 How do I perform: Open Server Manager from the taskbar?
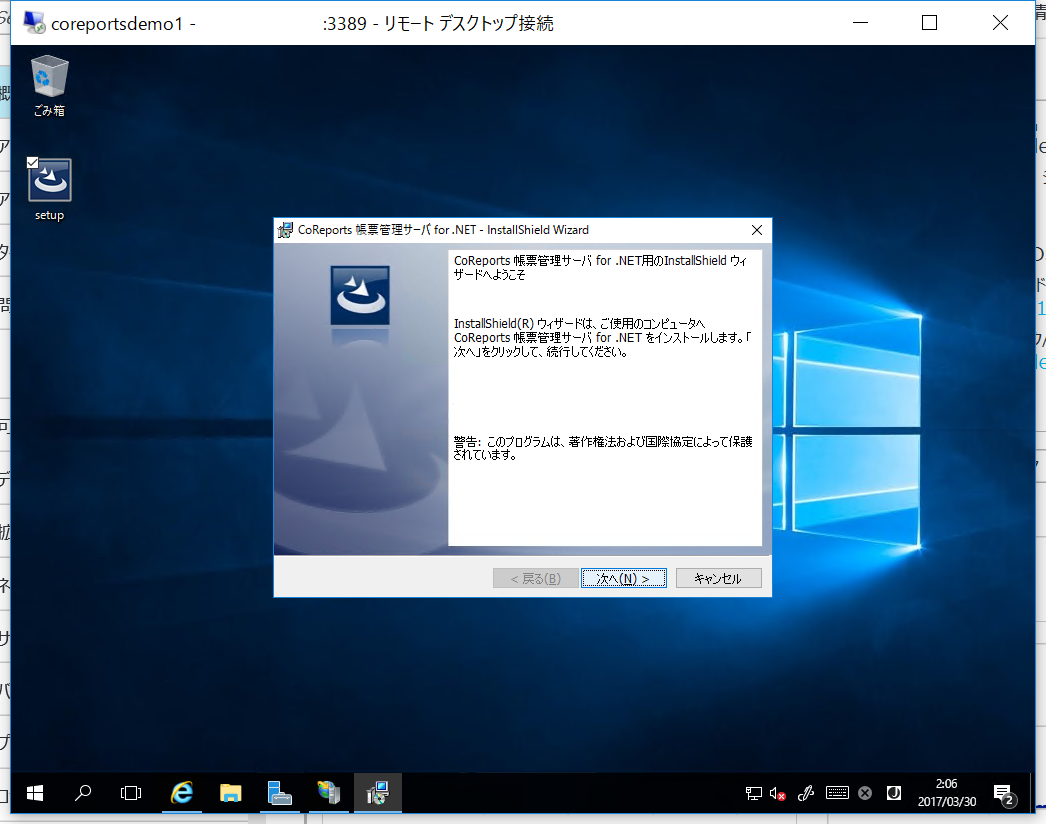(x=280, y=793)
